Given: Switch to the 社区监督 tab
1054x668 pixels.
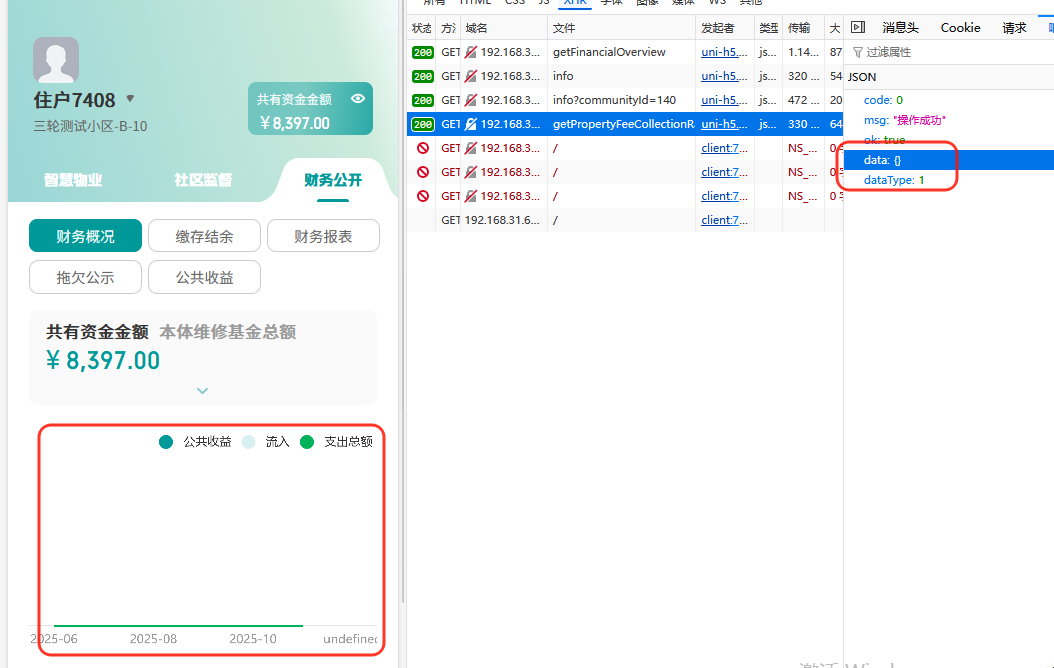Looking at the screenshot, I should (x=203, y=180).
